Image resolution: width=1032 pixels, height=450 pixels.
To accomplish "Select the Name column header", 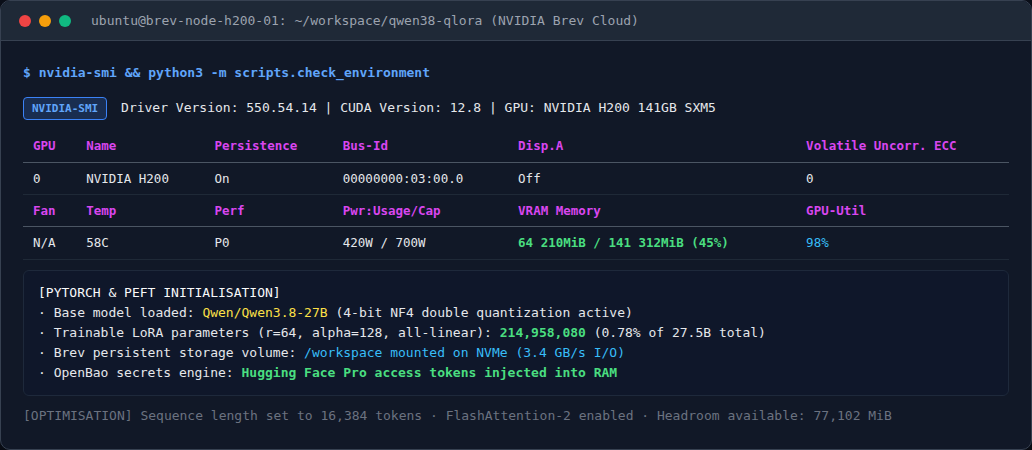I will click(x=101, y=146).
